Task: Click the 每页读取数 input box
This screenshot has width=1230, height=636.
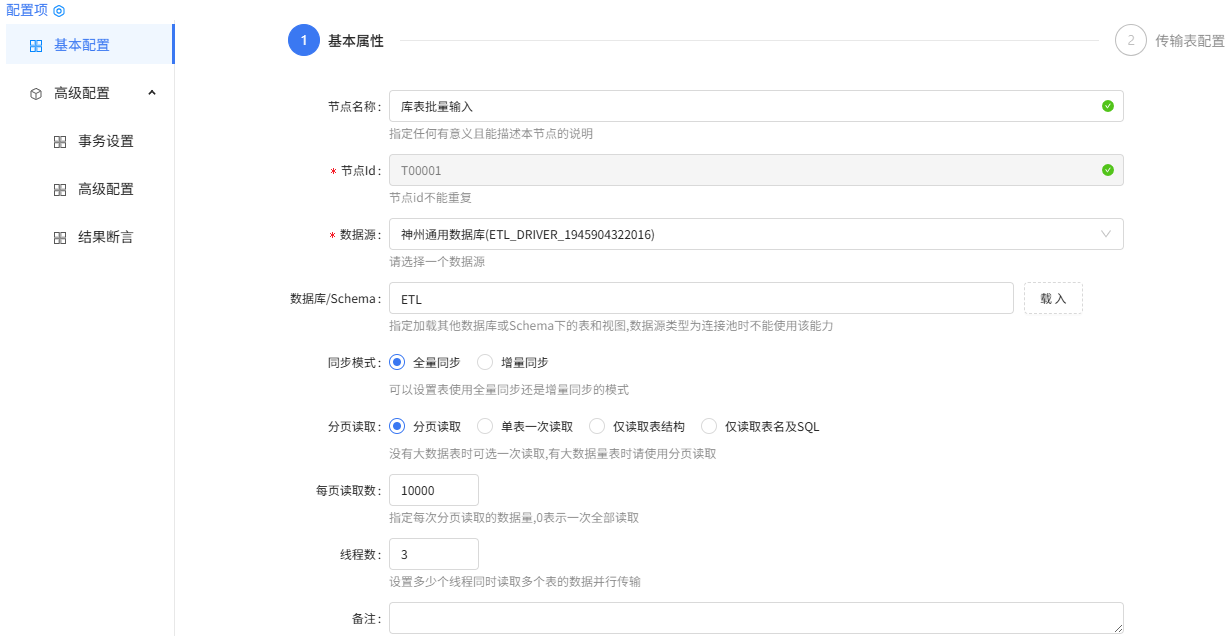Action: pyautogui.click(x=433, y=489)
